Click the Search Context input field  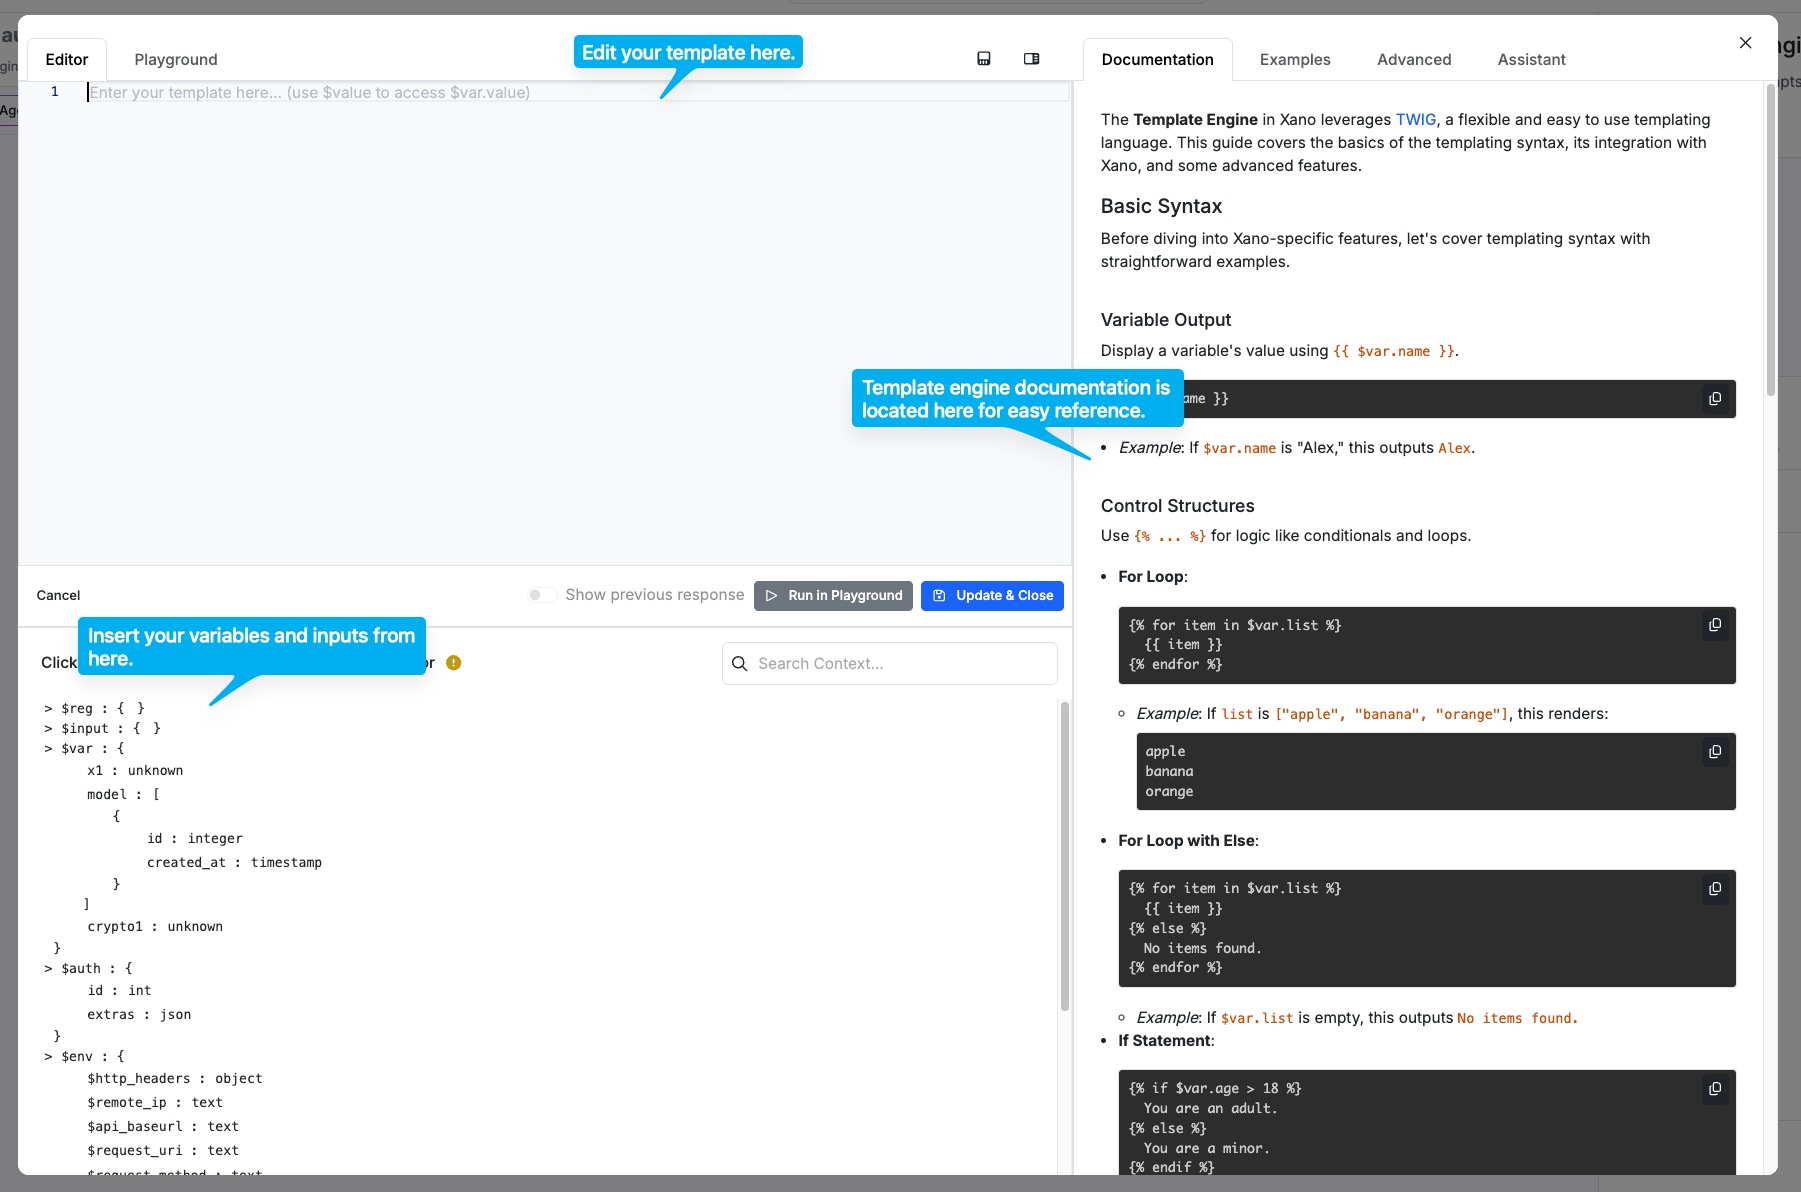click(890, 664)
